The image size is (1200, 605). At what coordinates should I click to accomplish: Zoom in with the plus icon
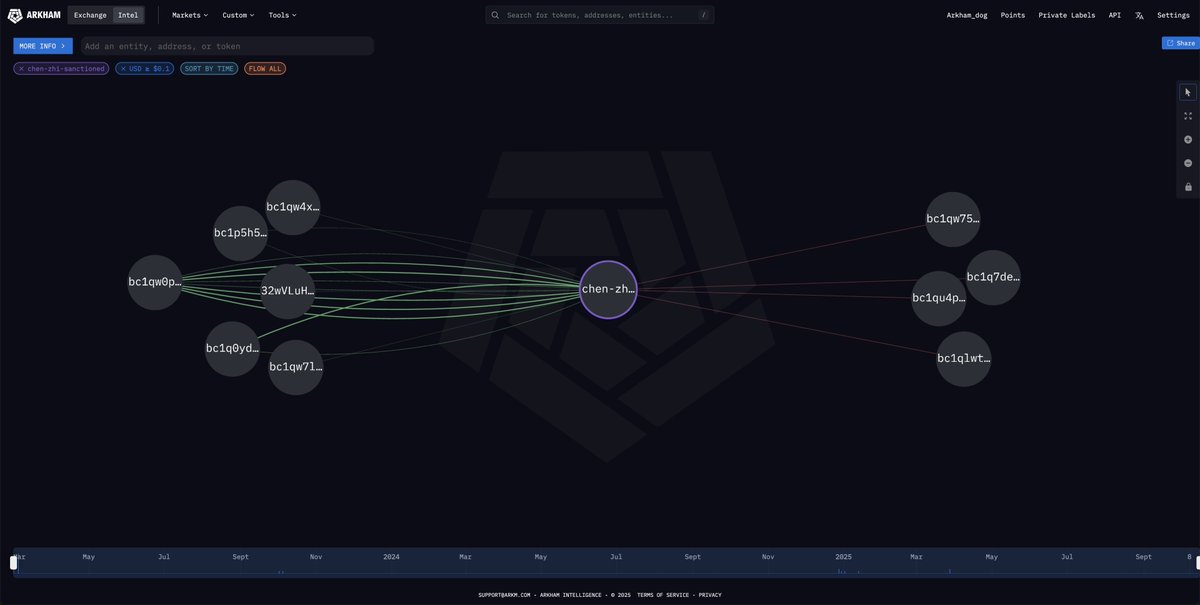(1188, 139)
